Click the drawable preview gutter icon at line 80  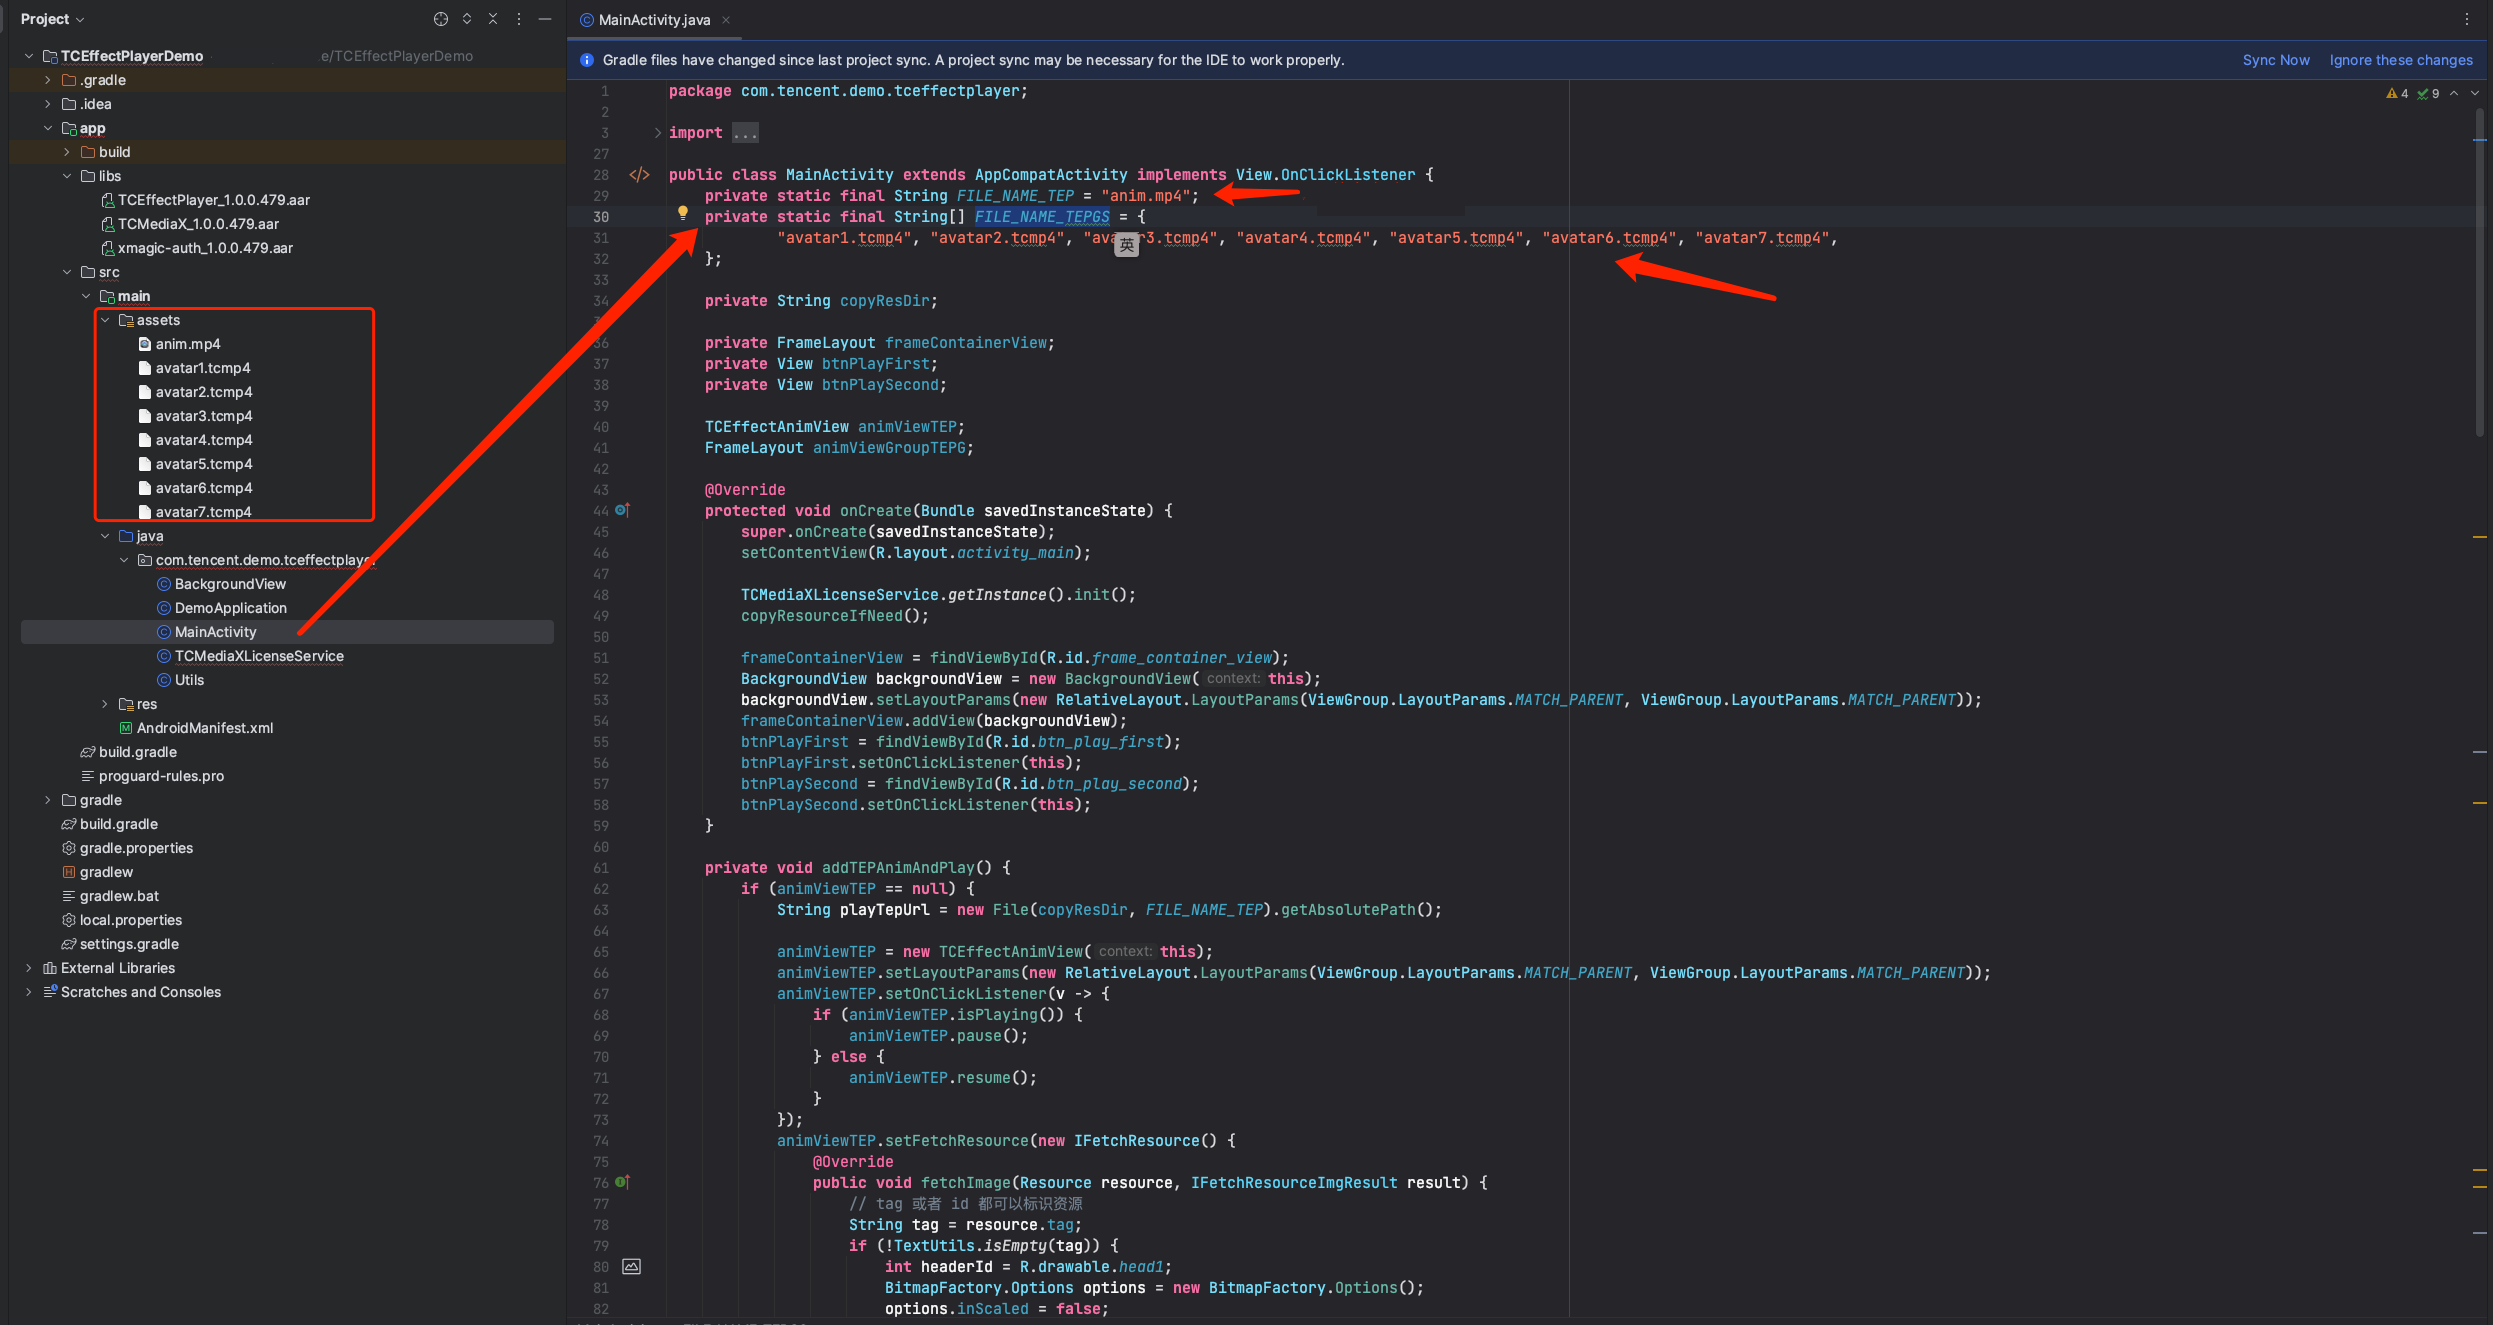631,1267
